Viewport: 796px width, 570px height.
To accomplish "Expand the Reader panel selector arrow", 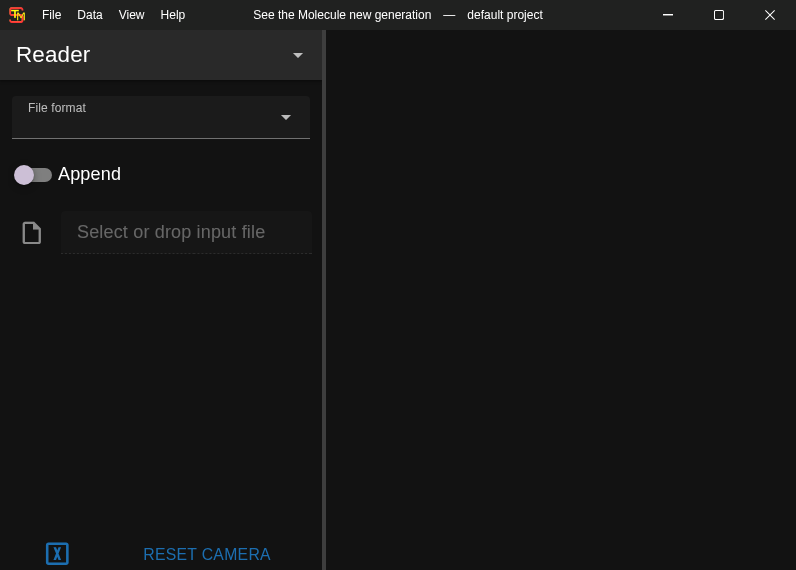I will coord(298,55).
